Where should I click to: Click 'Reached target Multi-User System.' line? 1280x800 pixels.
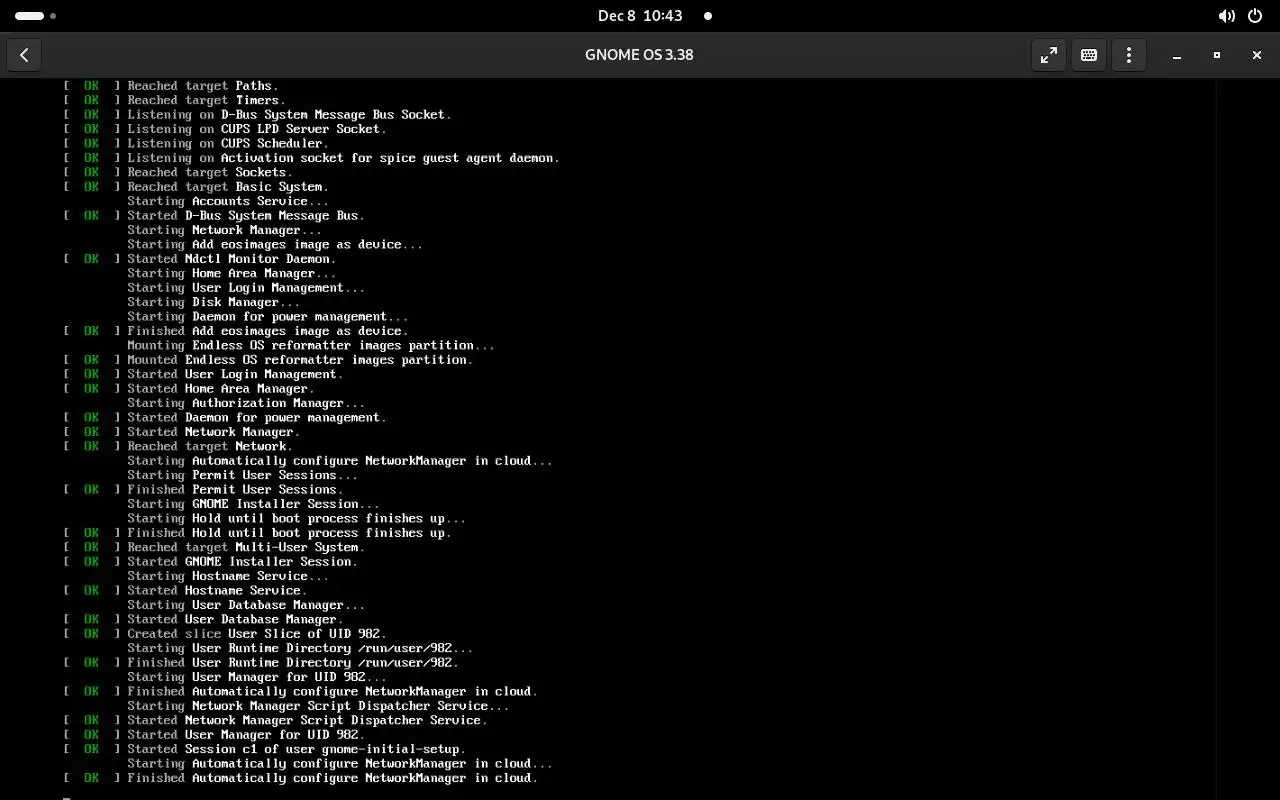[x=246, y=547]
